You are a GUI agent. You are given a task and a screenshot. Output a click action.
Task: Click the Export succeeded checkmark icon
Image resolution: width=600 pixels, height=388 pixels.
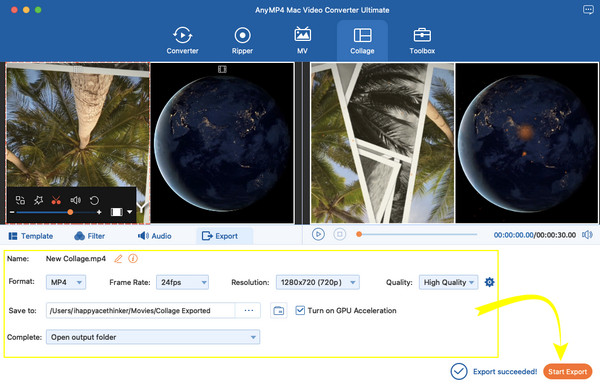click(x=459, y=372)
